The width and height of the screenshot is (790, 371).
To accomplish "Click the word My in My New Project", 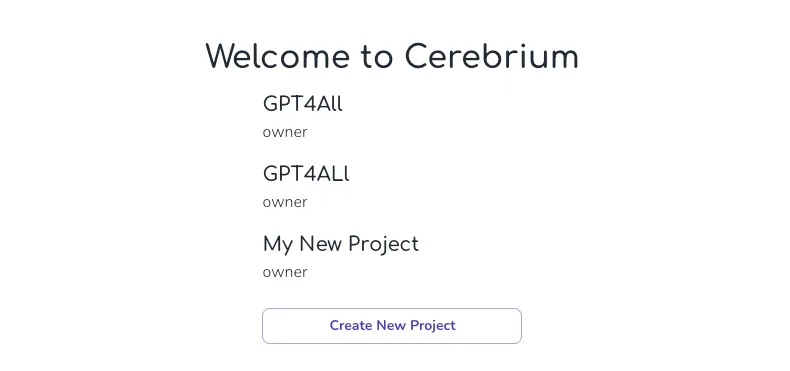I will (278, 245).
